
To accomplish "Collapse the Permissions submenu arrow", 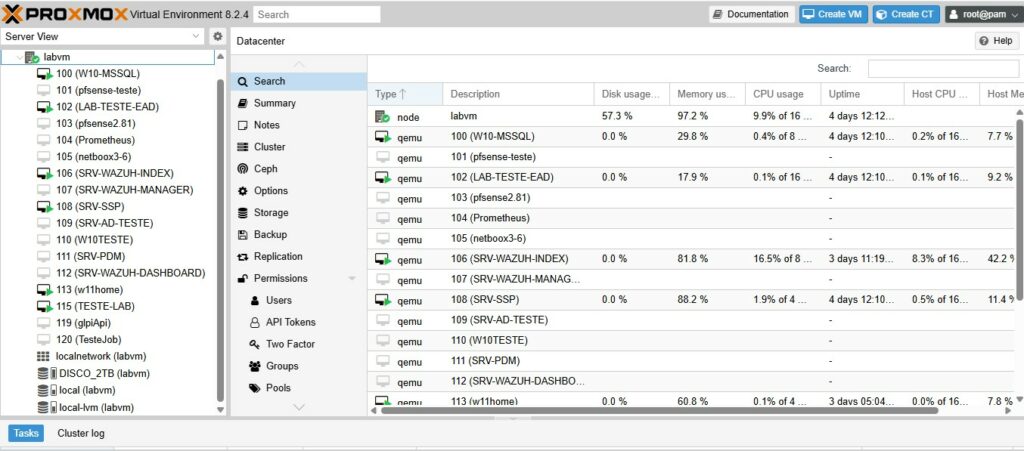I will tap(353, 279).
